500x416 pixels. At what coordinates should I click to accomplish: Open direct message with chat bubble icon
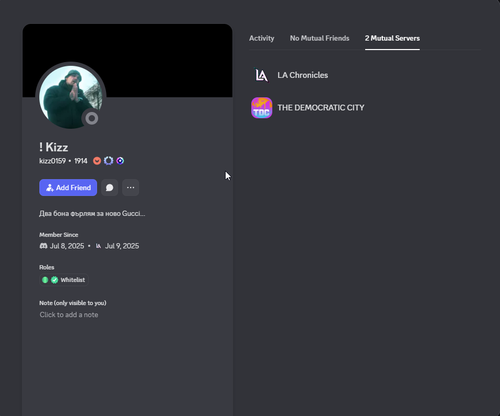tap(109, 188)
